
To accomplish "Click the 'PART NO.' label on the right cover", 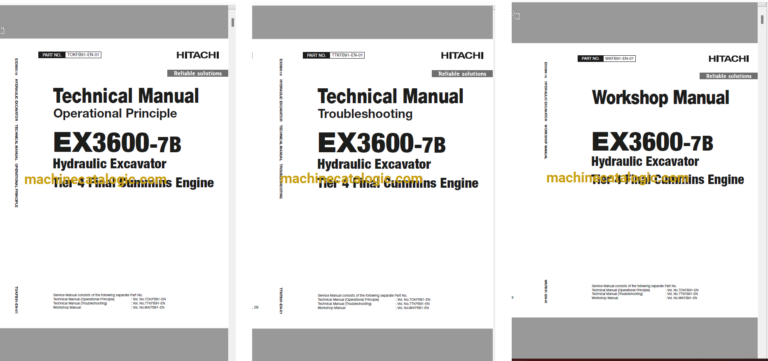I will click(x=590, y=59).
